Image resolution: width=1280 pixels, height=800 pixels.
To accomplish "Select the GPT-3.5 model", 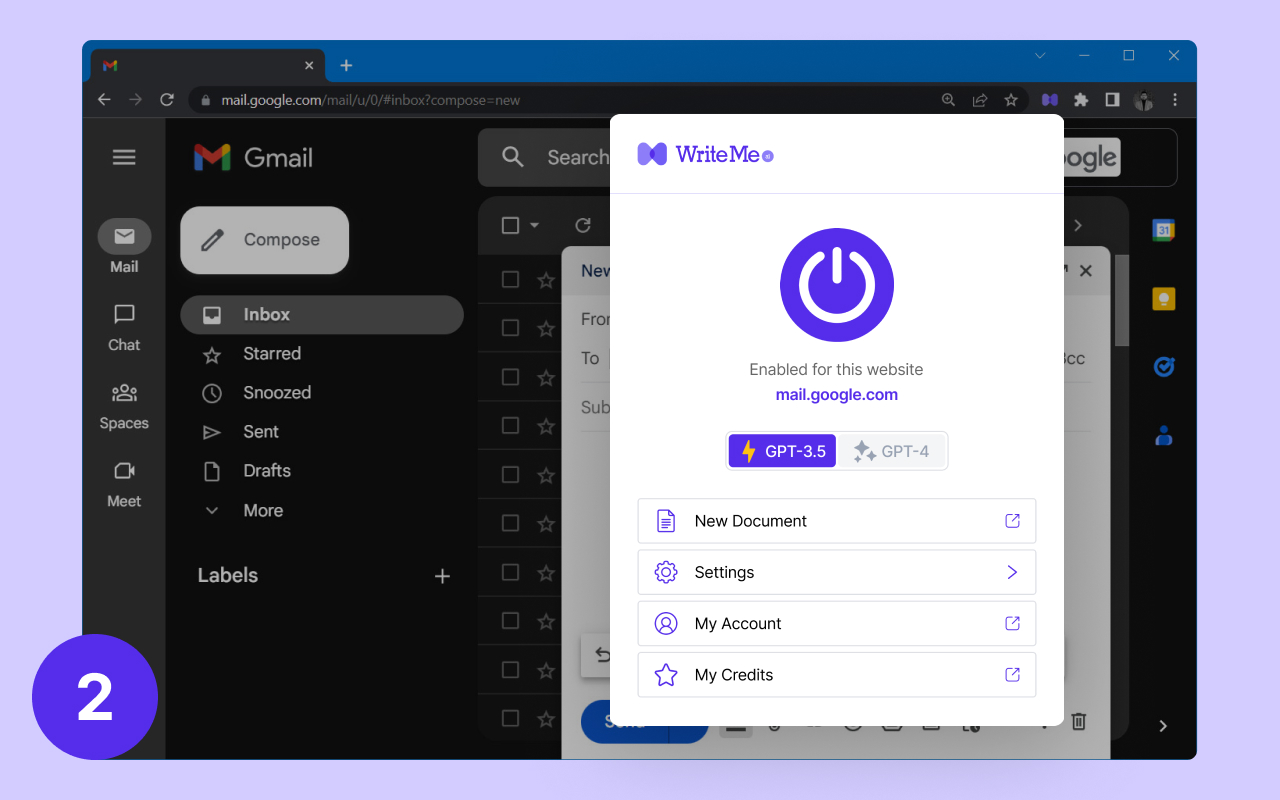I will point(782,451).
